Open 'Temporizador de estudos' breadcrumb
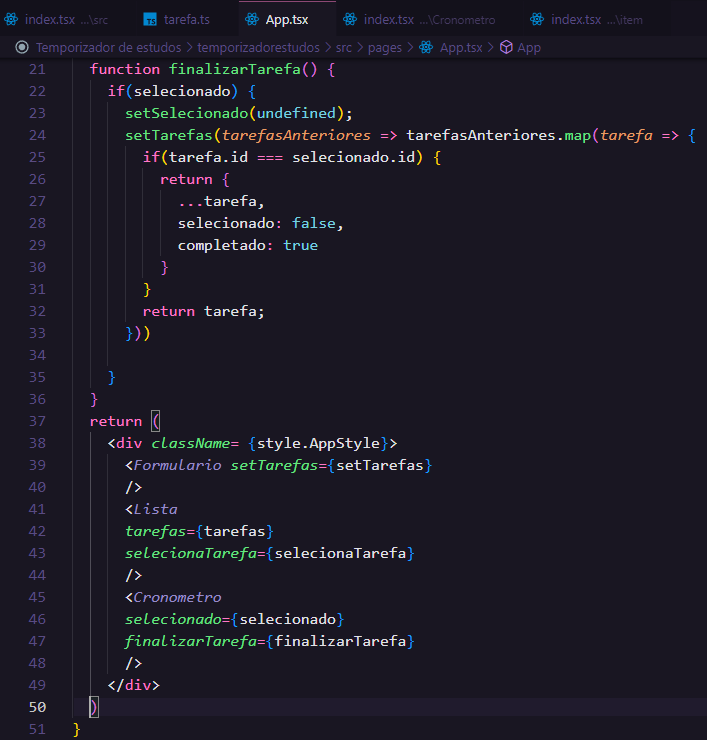Viewport: 707px width, 740px height. tap(109, 48)
